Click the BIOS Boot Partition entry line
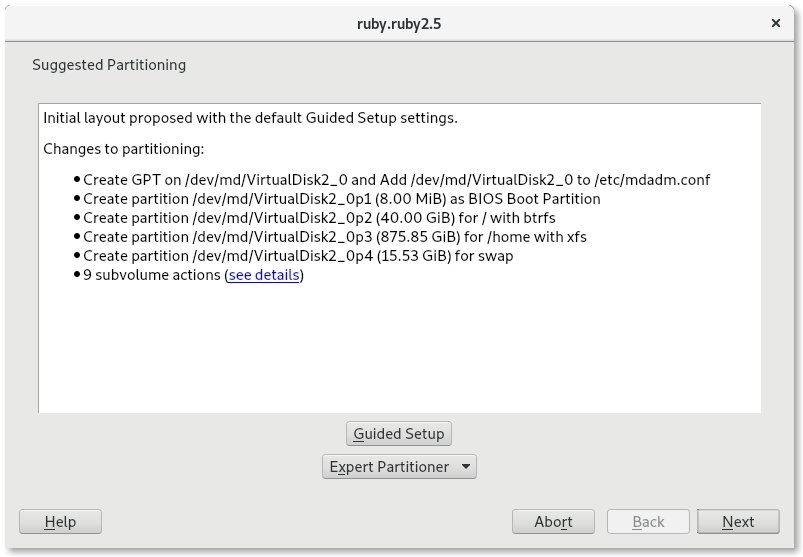Screen dimensions: 803x557 [341, 199]
